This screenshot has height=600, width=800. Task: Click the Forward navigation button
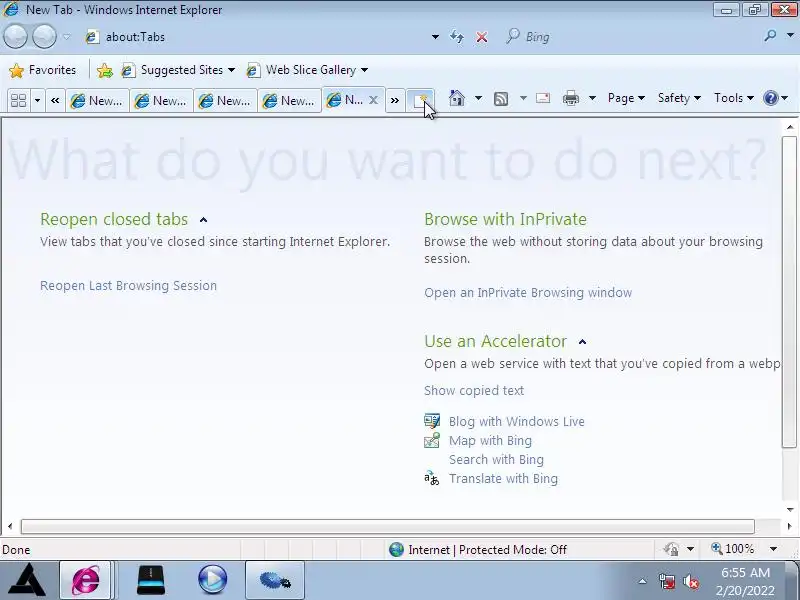pyautogui.click(x=44, y=37)
